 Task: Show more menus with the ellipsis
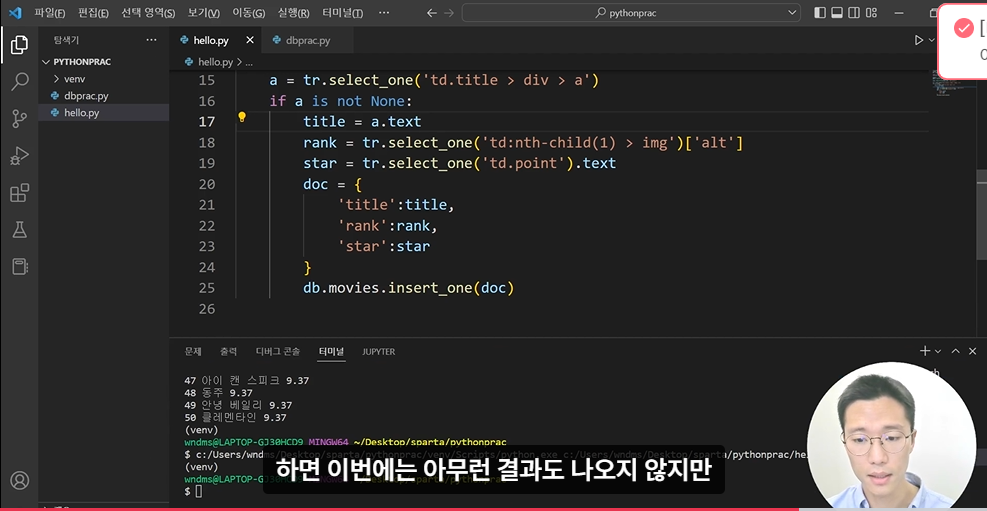coord(384,13)
